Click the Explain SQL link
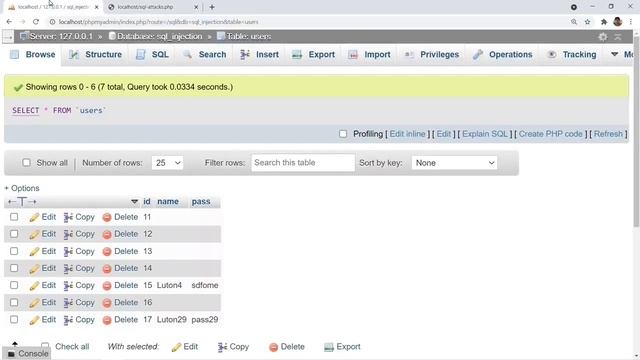 [485, 134]
